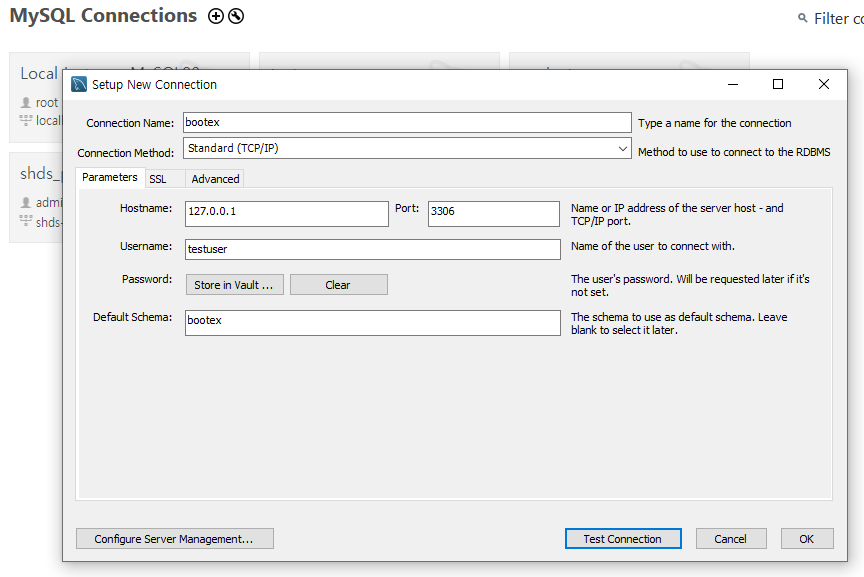Minimize the Setup New Connection dialog
This screenshot has width=864, height=577.
tap(733, 84)
